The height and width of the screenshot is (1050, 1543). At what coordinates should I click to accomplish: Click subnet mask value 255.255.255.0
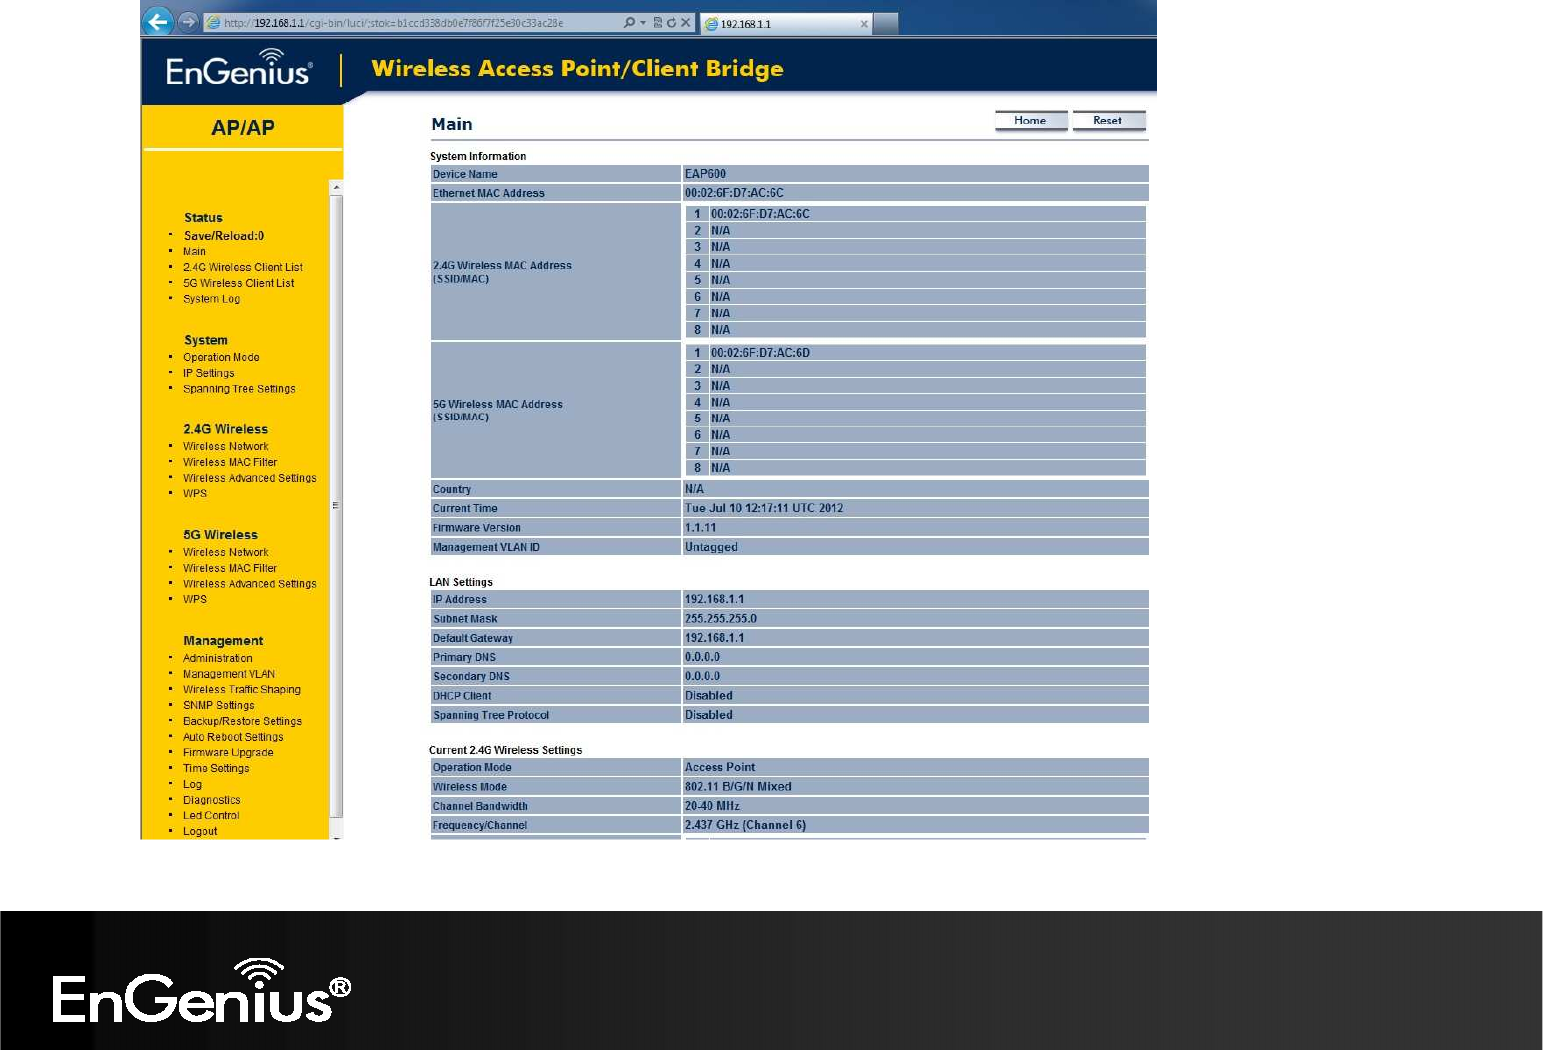click(x=721, y=619)
